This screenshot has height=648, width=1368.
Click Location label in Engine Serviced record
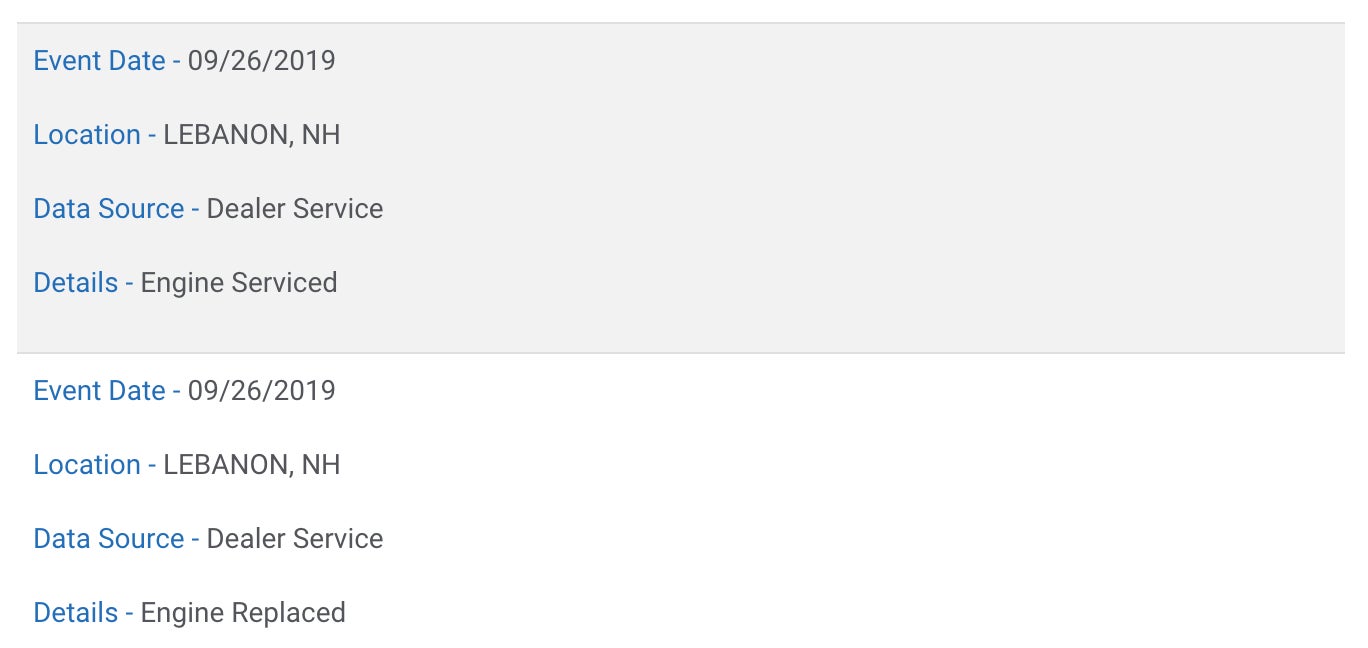click(87, 135)
